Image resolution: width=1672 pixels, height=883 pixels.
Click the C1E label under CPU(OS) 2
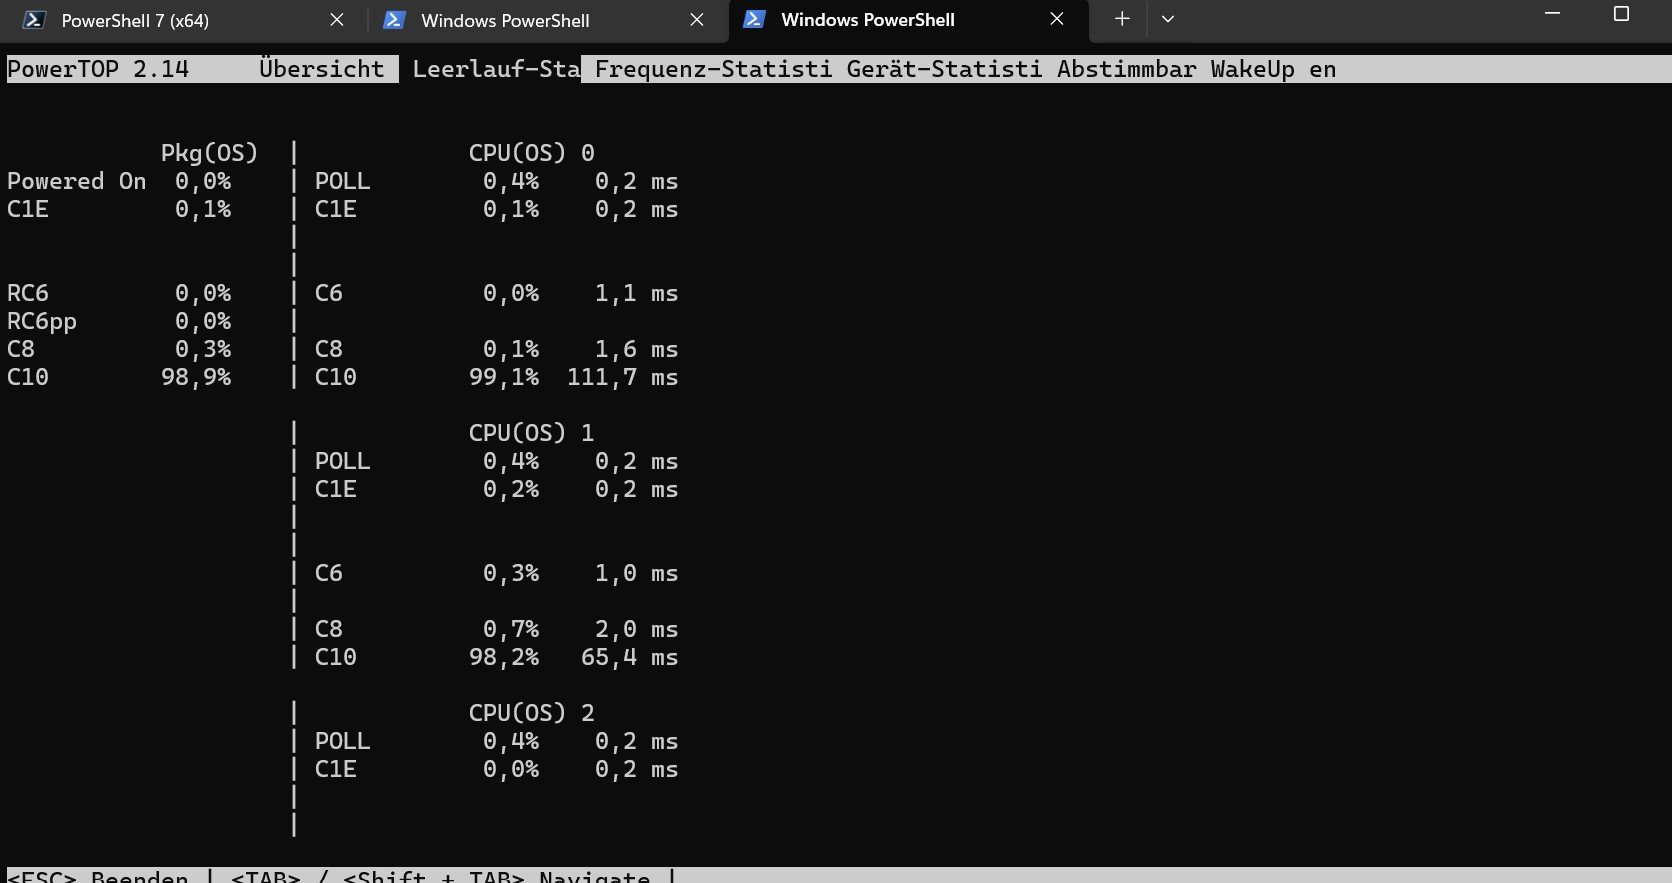pos(335,769)
